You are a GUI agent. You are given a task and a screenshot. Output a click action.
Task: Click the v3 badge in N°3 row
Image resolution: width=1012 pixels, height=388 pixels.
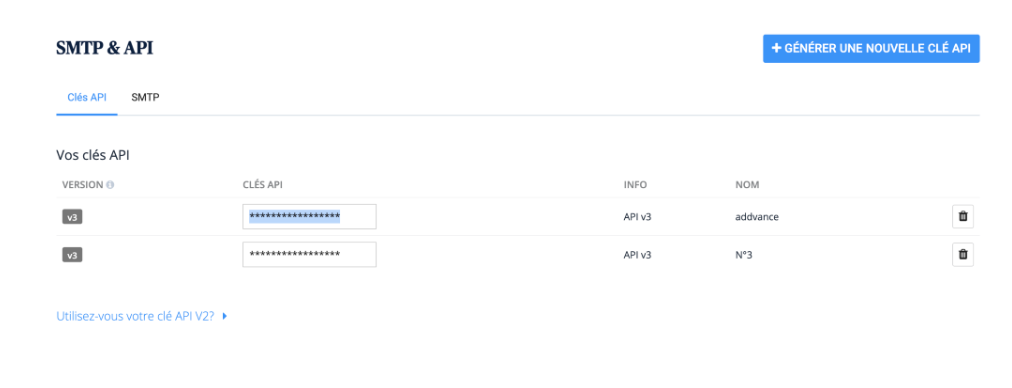[72, 255]
